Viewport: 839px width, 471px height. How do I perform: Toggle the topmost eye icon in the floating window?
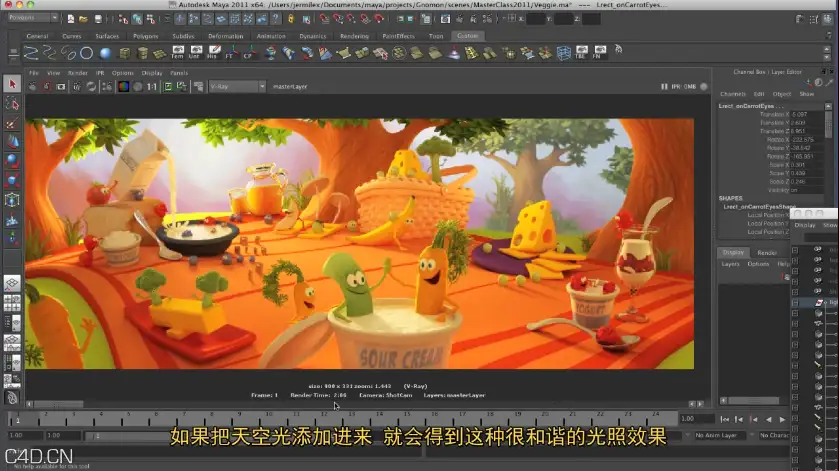(x=818, y=249)
